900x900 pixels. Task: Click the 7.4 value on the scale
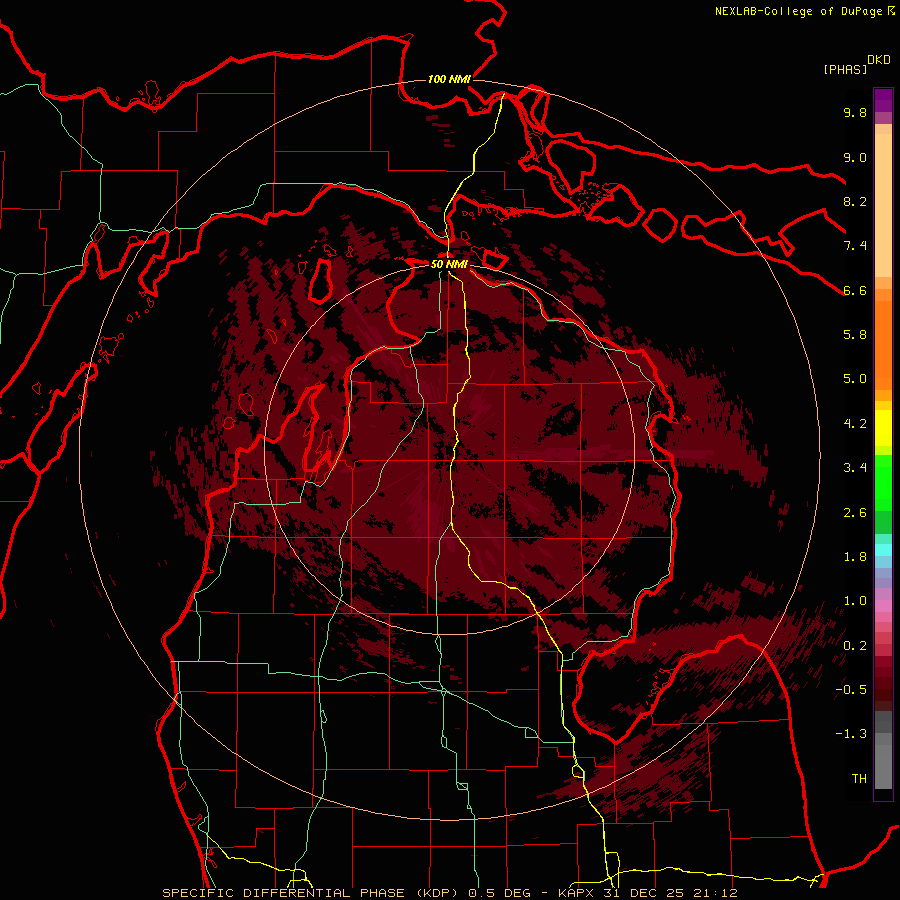855,246
